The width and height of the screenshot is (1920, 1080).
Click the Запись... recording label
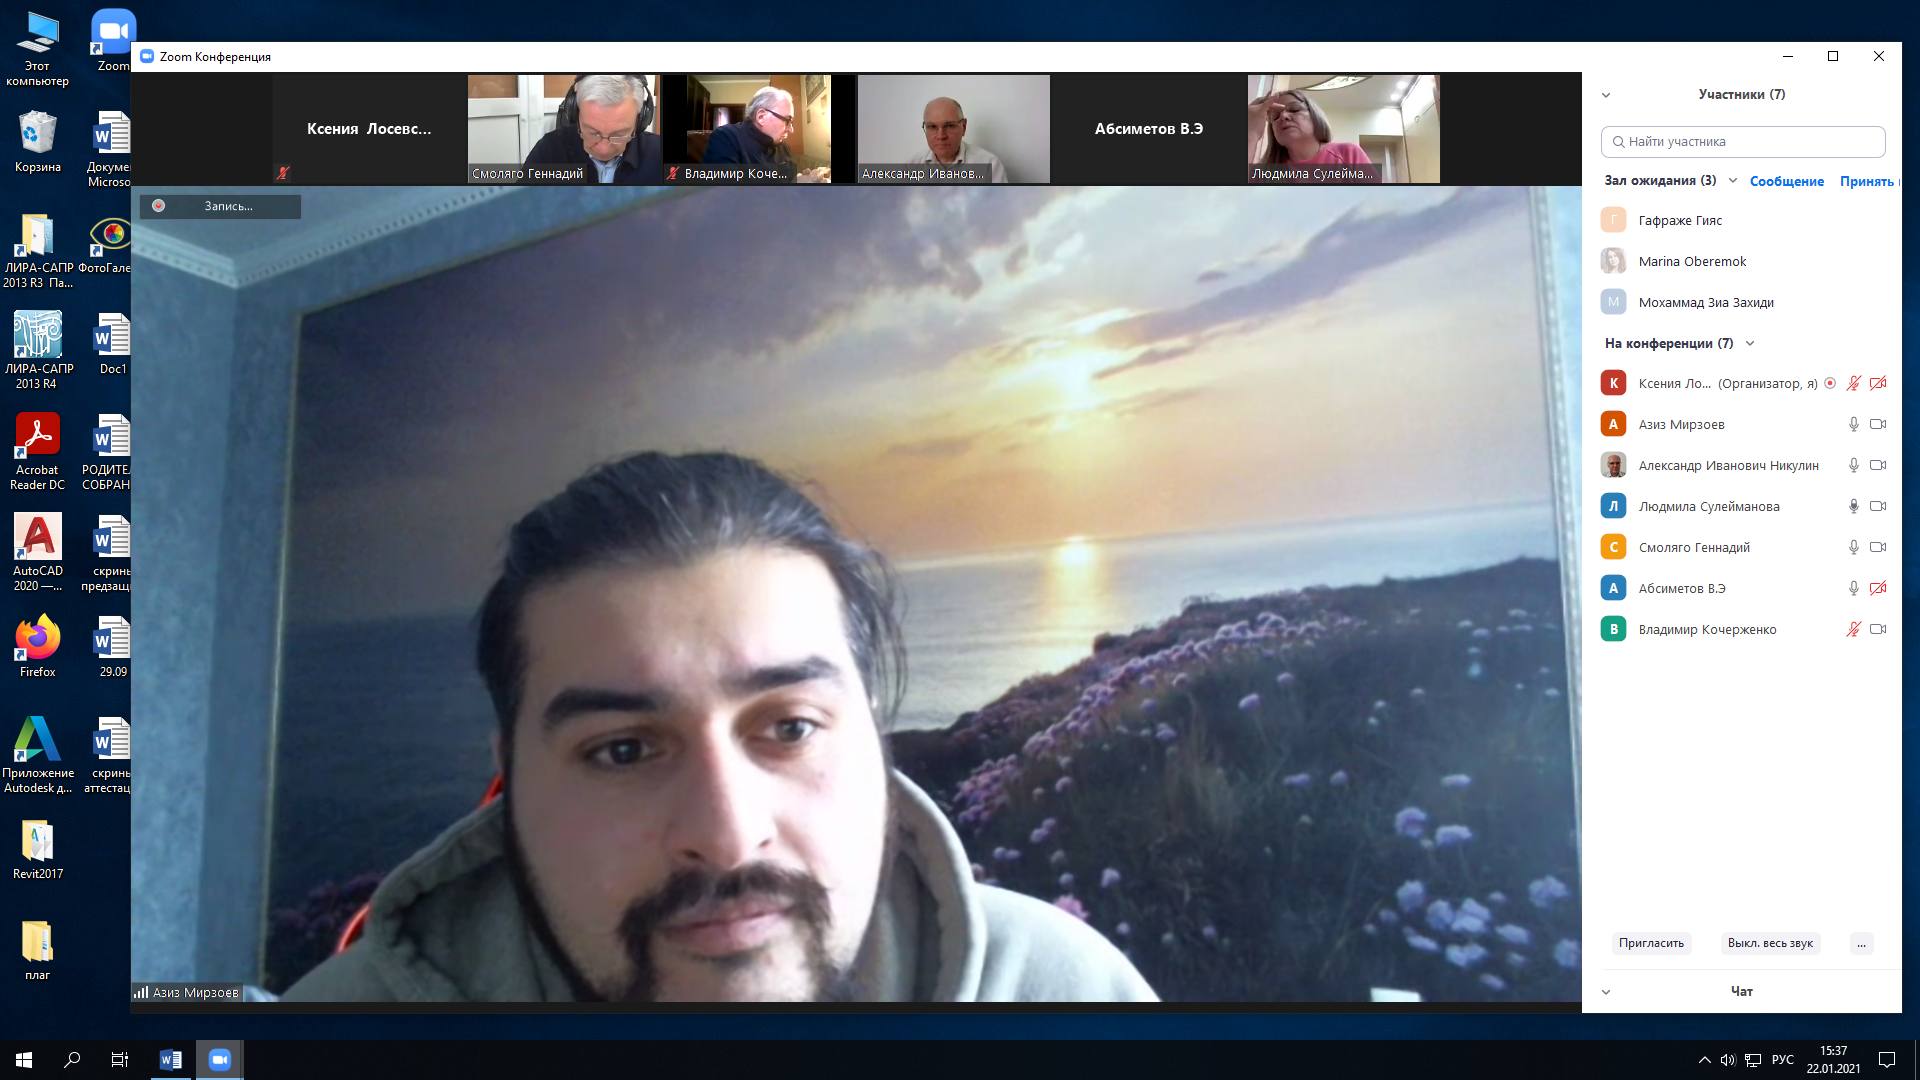(x=228, y=206)
